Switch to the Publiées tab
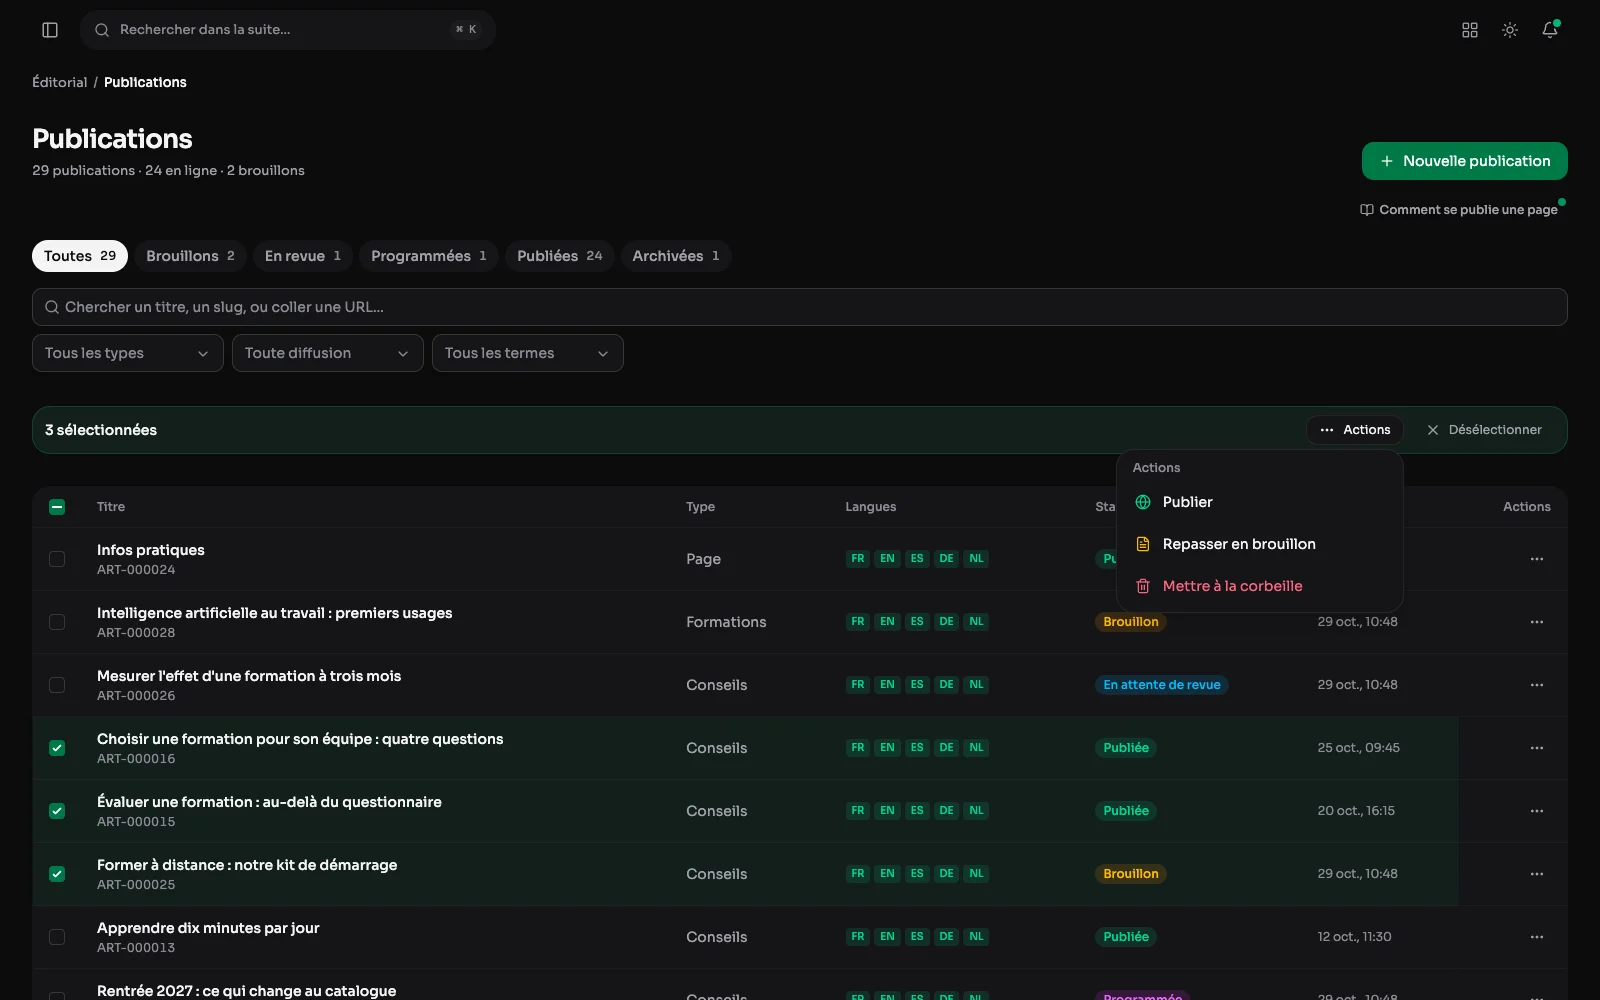 tap(560, 256)
